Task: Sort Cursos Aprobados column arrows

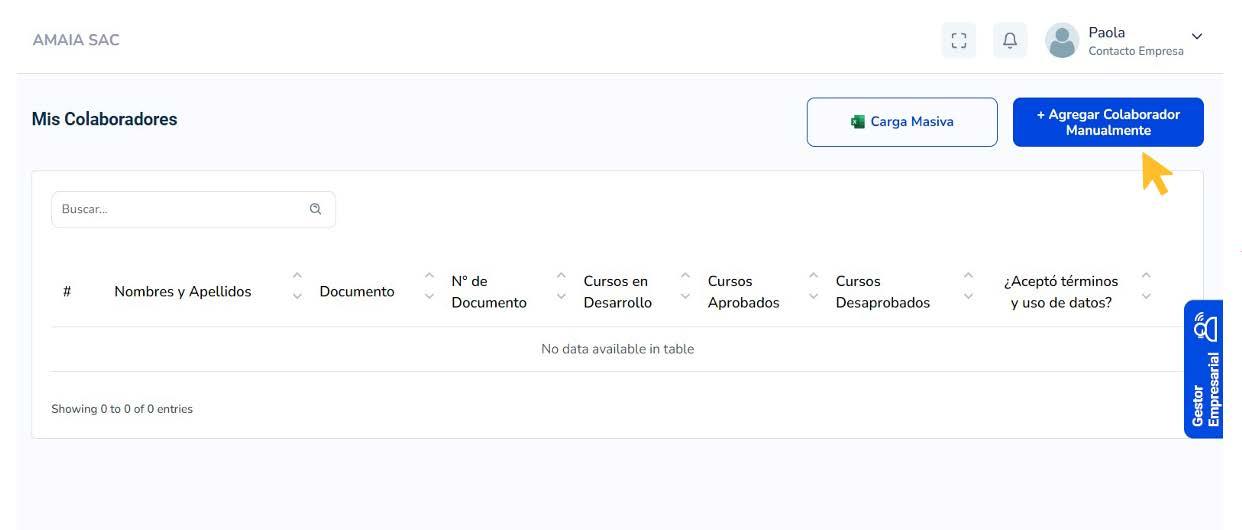Action: 813,286
